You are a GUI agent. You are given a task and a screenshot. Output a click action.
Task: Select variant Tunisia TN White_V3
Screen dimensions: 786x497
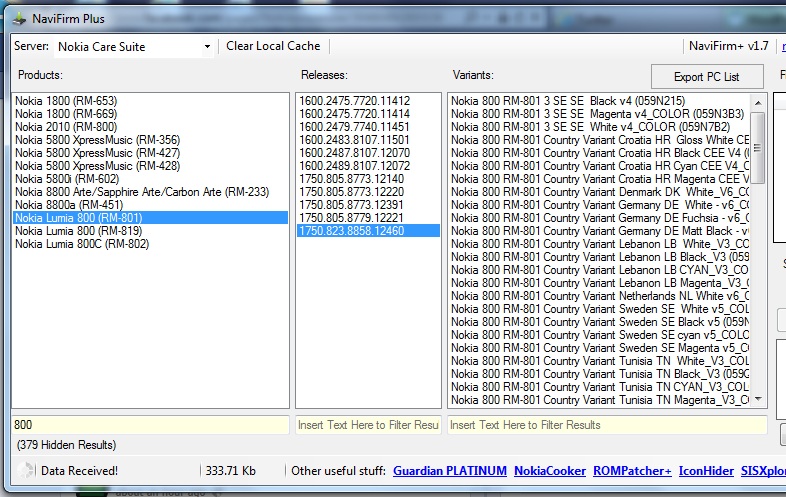click(600, 362)
